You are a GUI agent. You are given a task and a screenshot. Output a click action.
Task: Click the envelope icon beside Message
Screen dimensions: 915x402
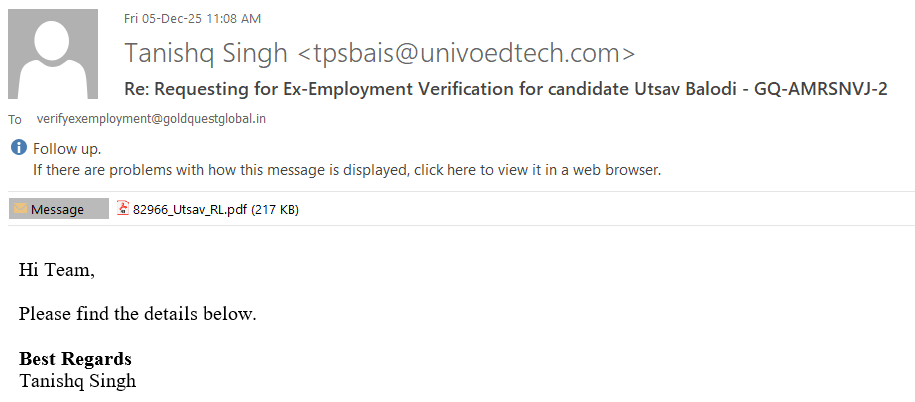(x=19, y=209)
